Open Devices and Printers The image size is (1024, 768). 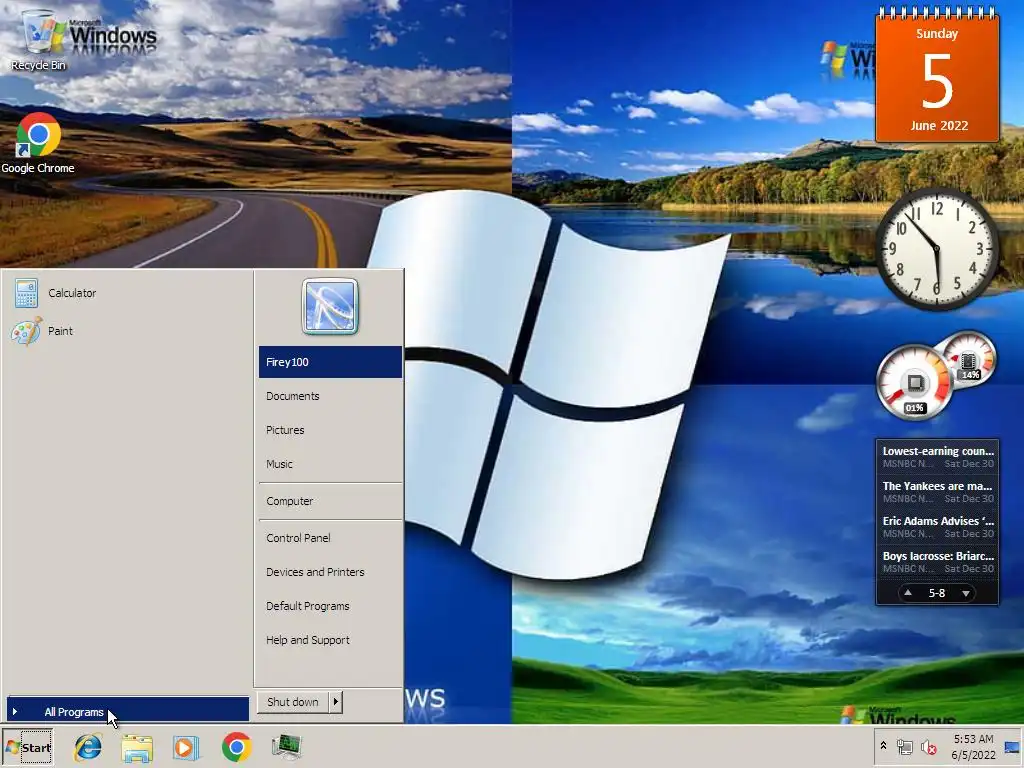point(330,571)
